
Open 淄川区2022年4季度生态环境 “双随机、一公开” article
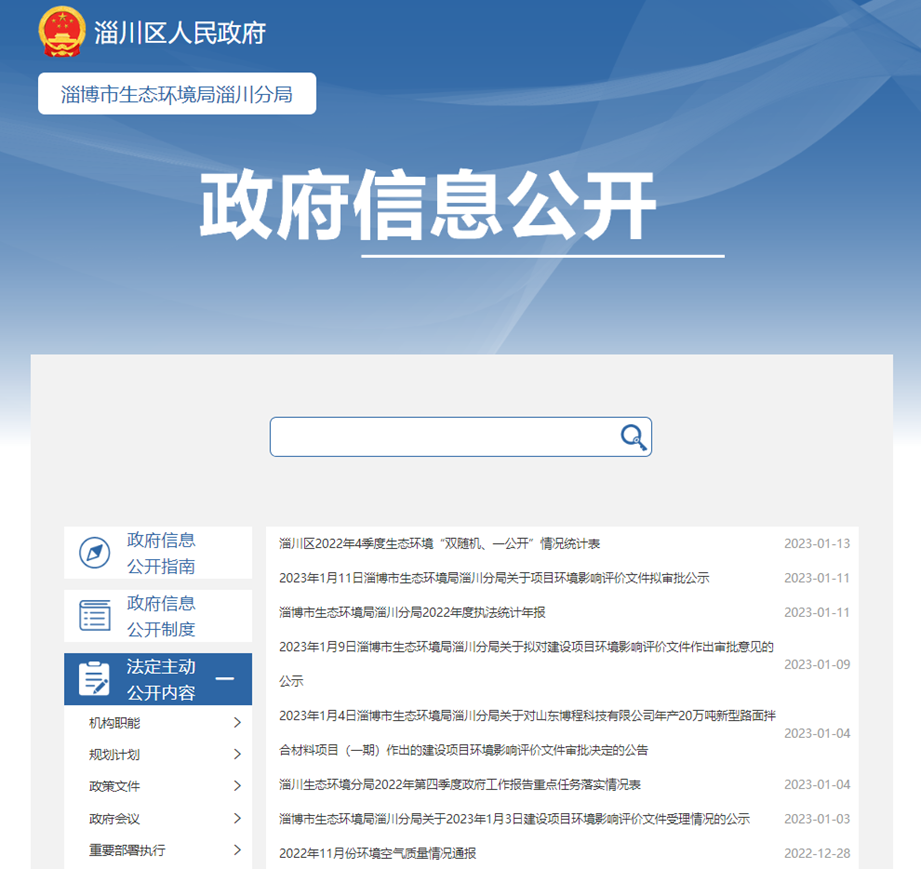[x=439, y=544]
